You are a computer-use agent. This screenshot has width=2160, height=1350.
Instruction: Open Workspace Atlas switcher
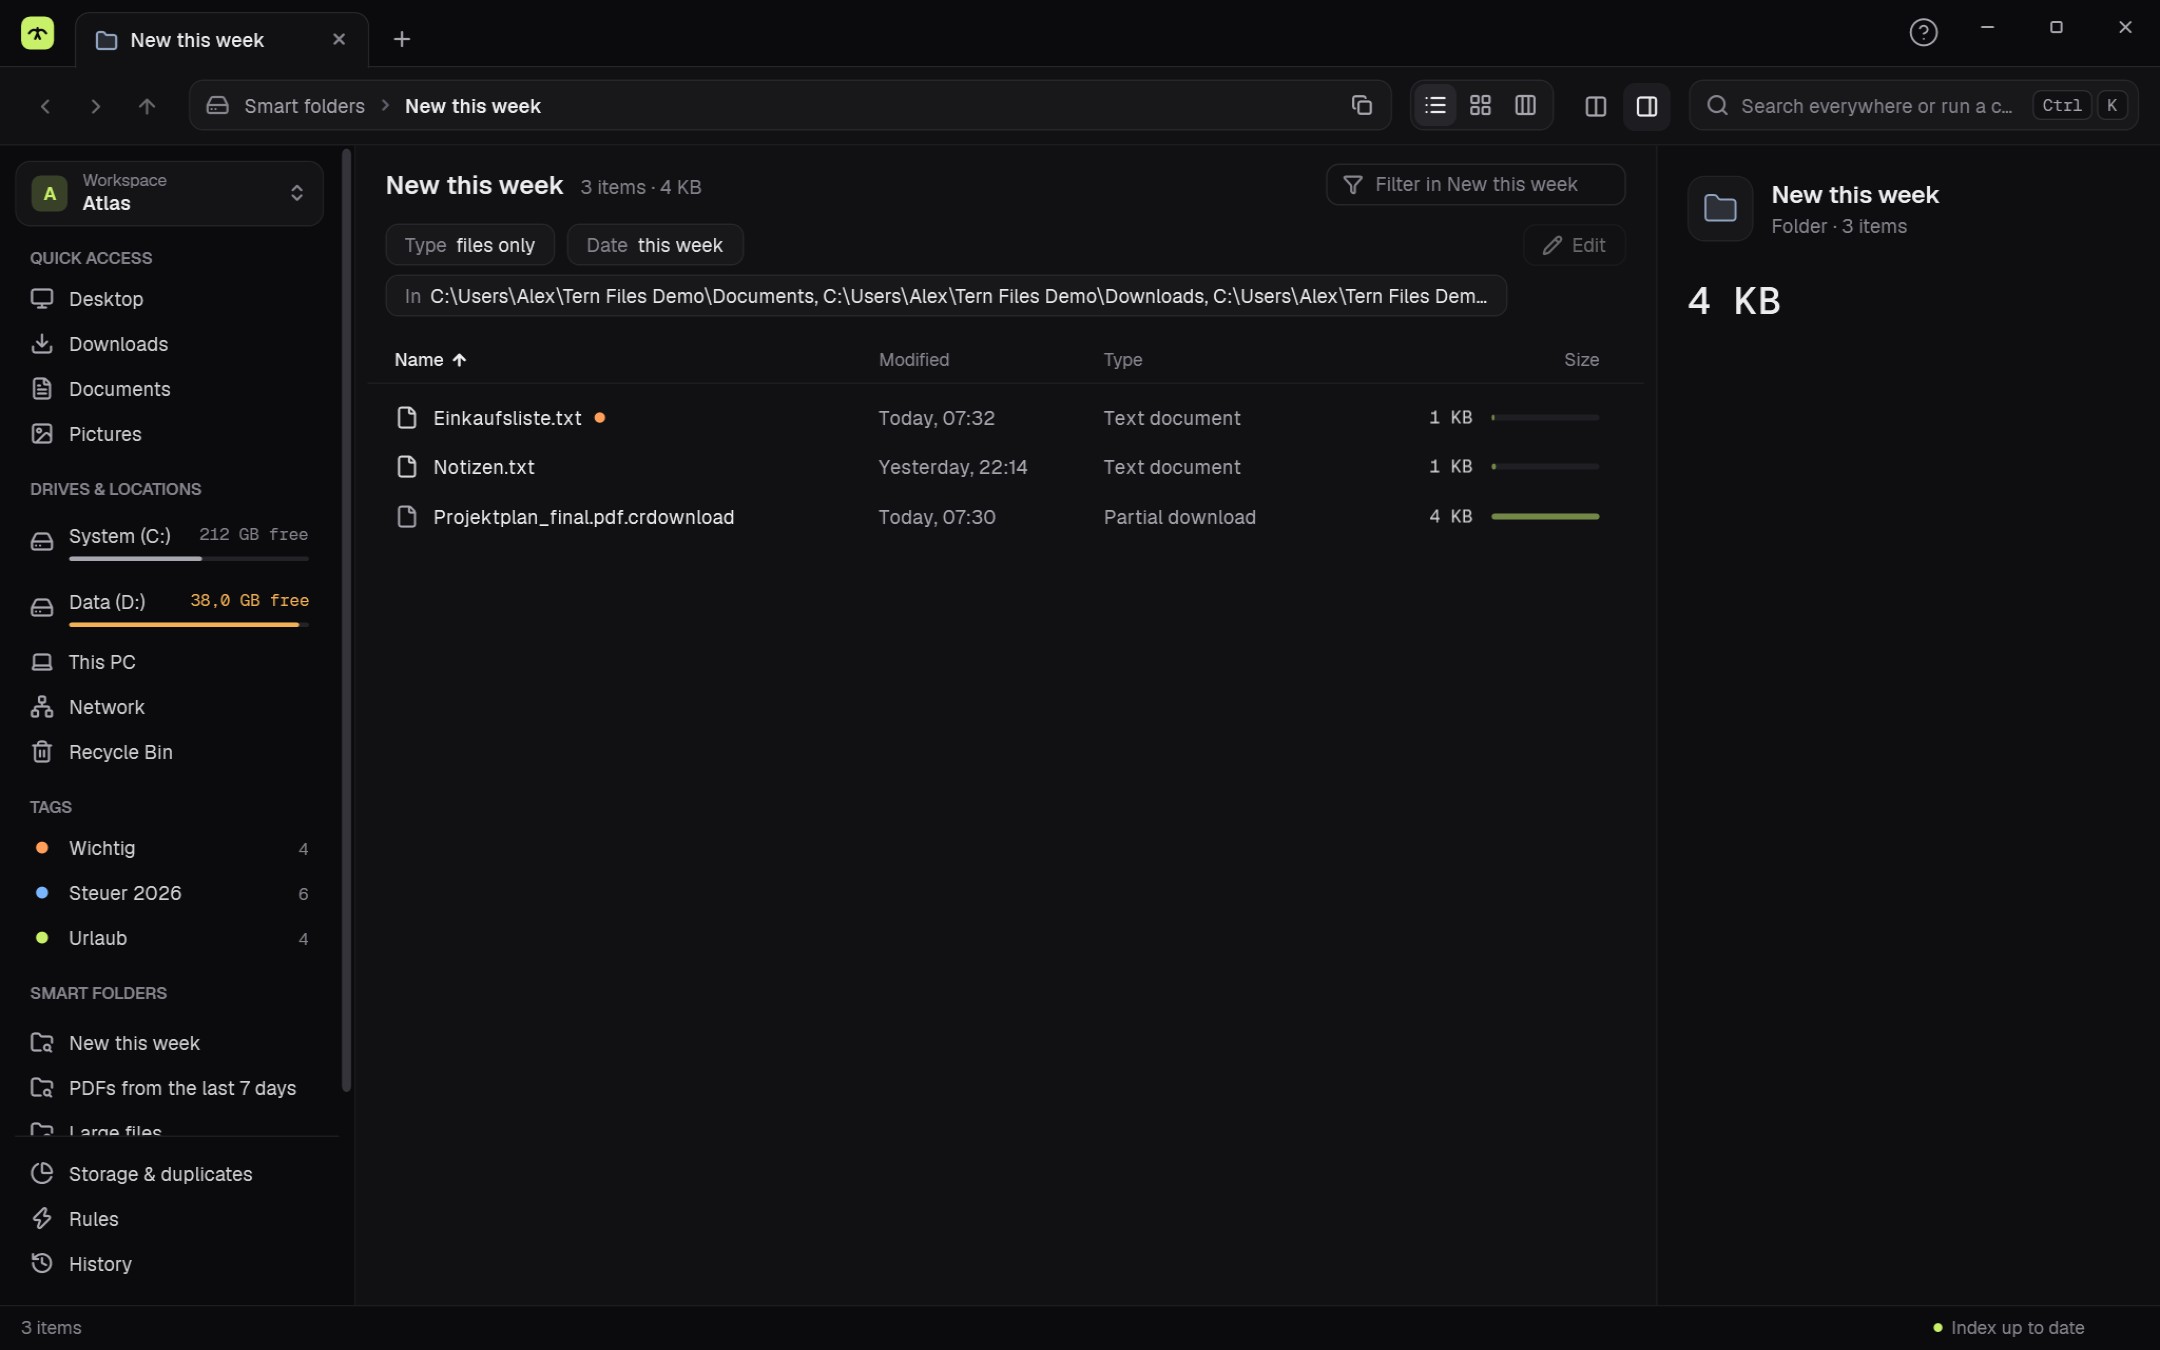click(x=169, y=193)
